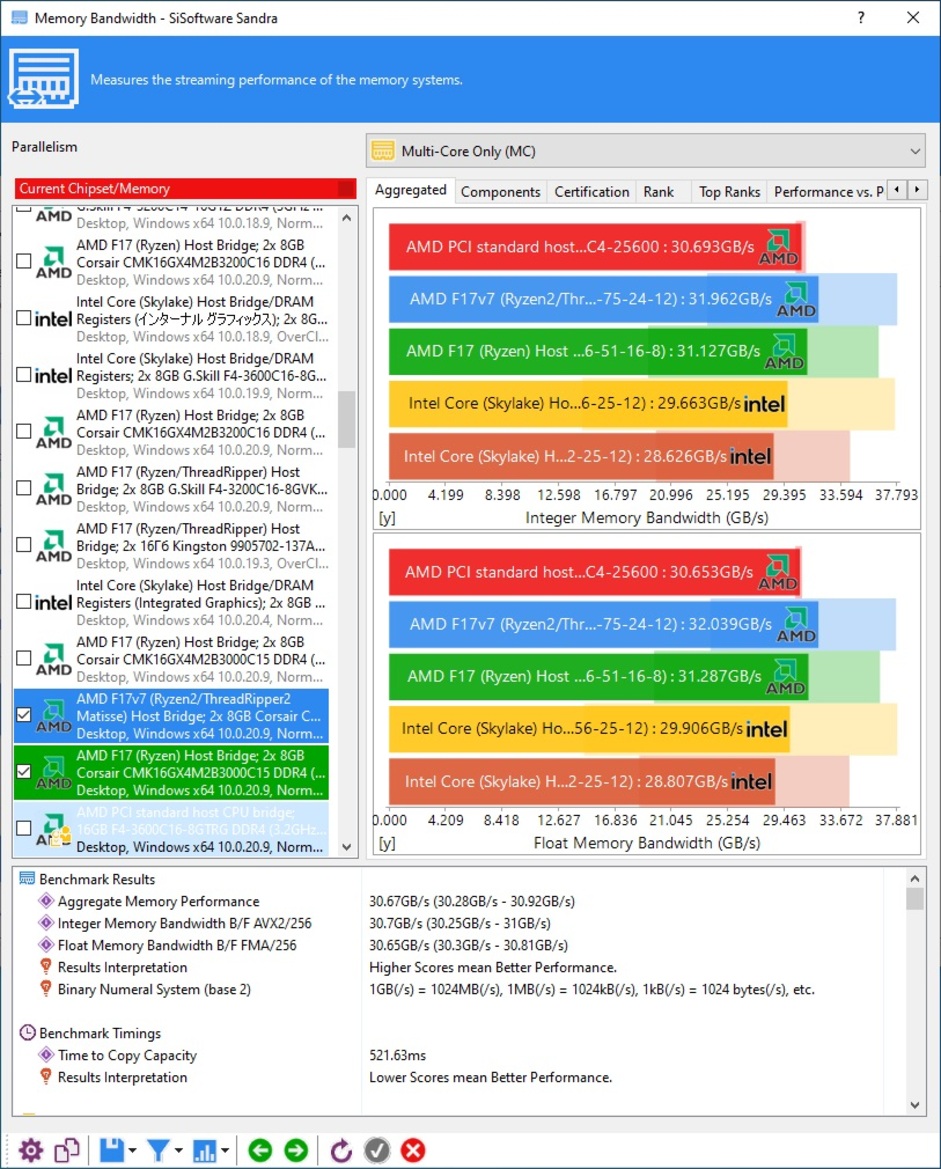Click the blue funnel filter icon
Viewport: 941px width, 1169px height.
pyautogui.click(x=158, y=1150)
